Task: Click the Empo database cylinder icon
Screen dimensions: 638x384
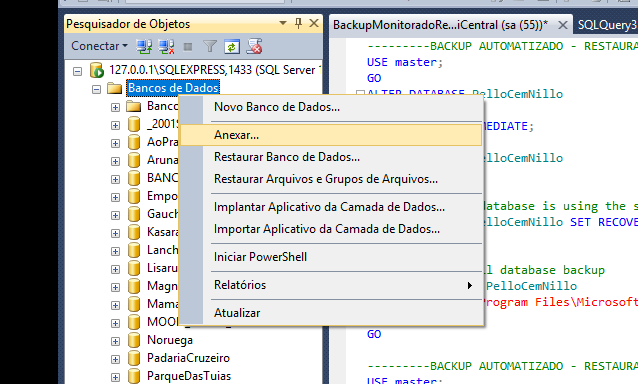Action: 134,196
